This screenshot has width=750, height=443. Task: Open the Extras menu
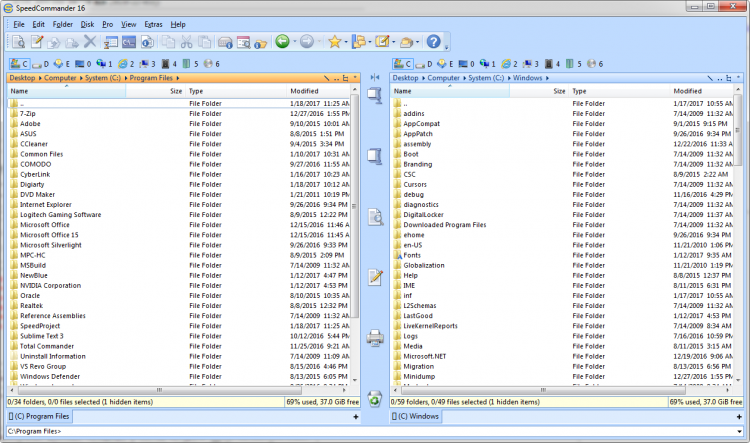click(x=153, y=24)
